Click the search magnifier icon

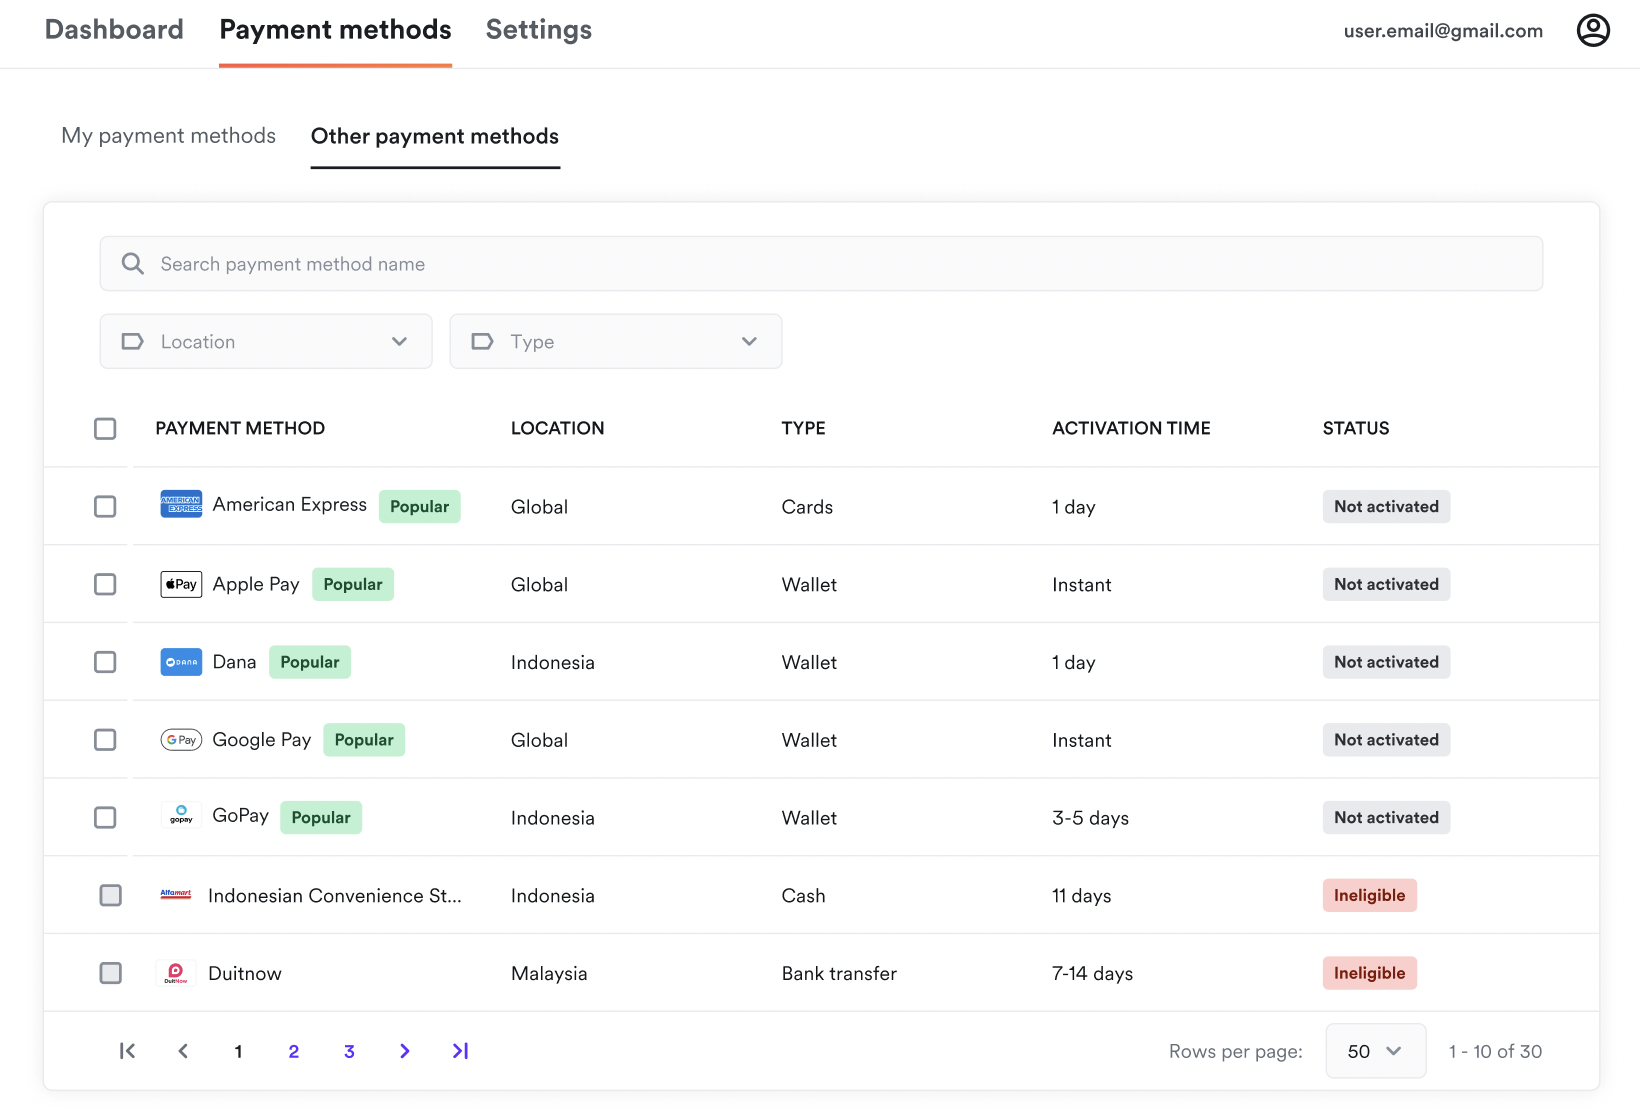tap(132, 263)
